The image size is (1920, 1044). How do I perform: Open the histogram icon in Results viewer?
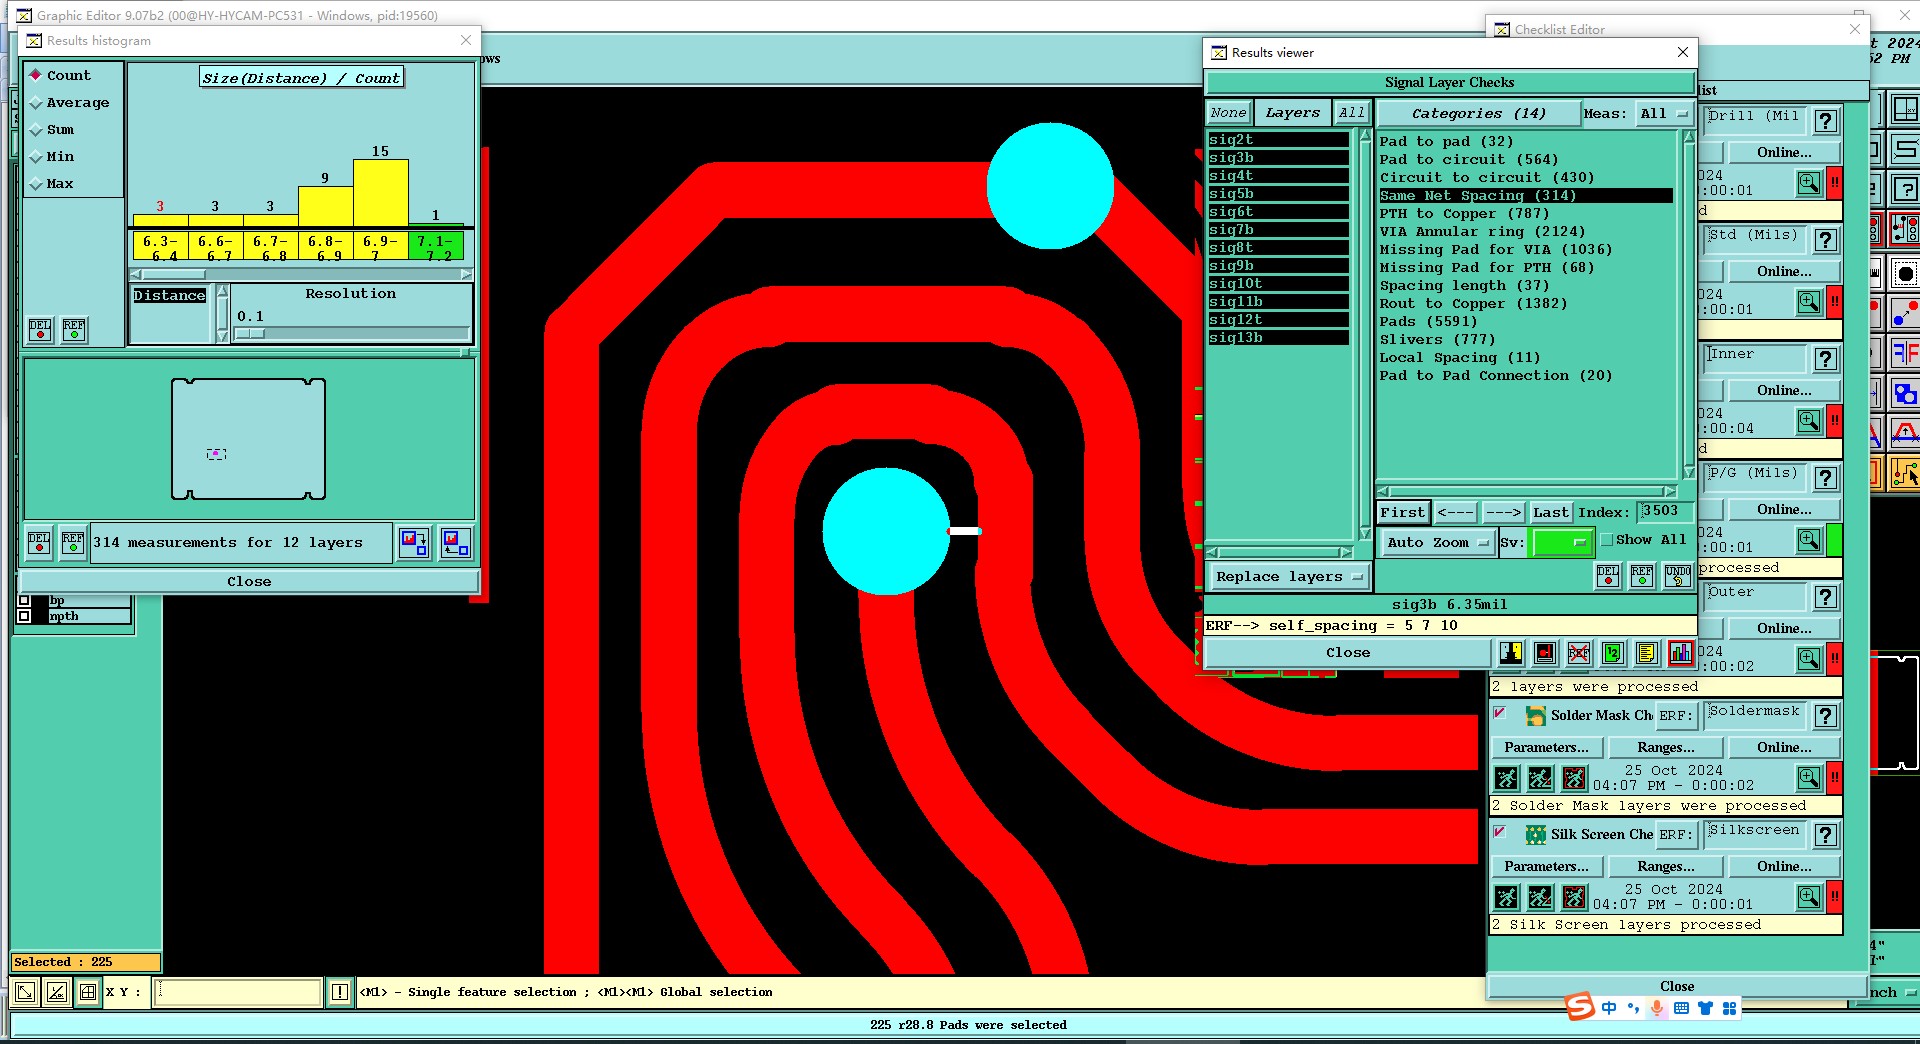(x=1681, y=653)
